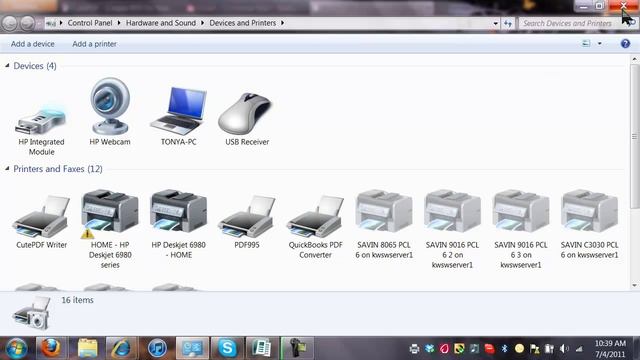Viewport: 640px width, 360px height.
Task: Expand the Hardware and Sound breadcrumb arrow
Action: click(202, 23)
